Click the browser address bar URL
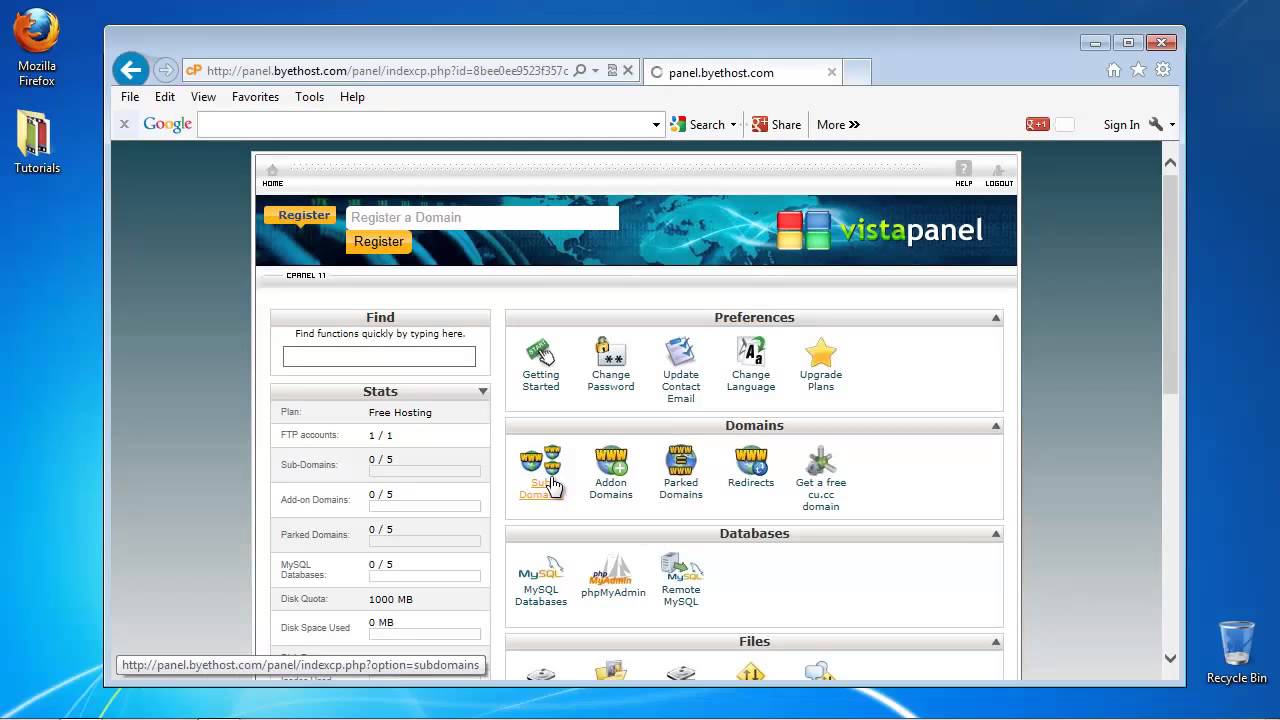Screen dimensions: 1280x720 click(387, 71)
